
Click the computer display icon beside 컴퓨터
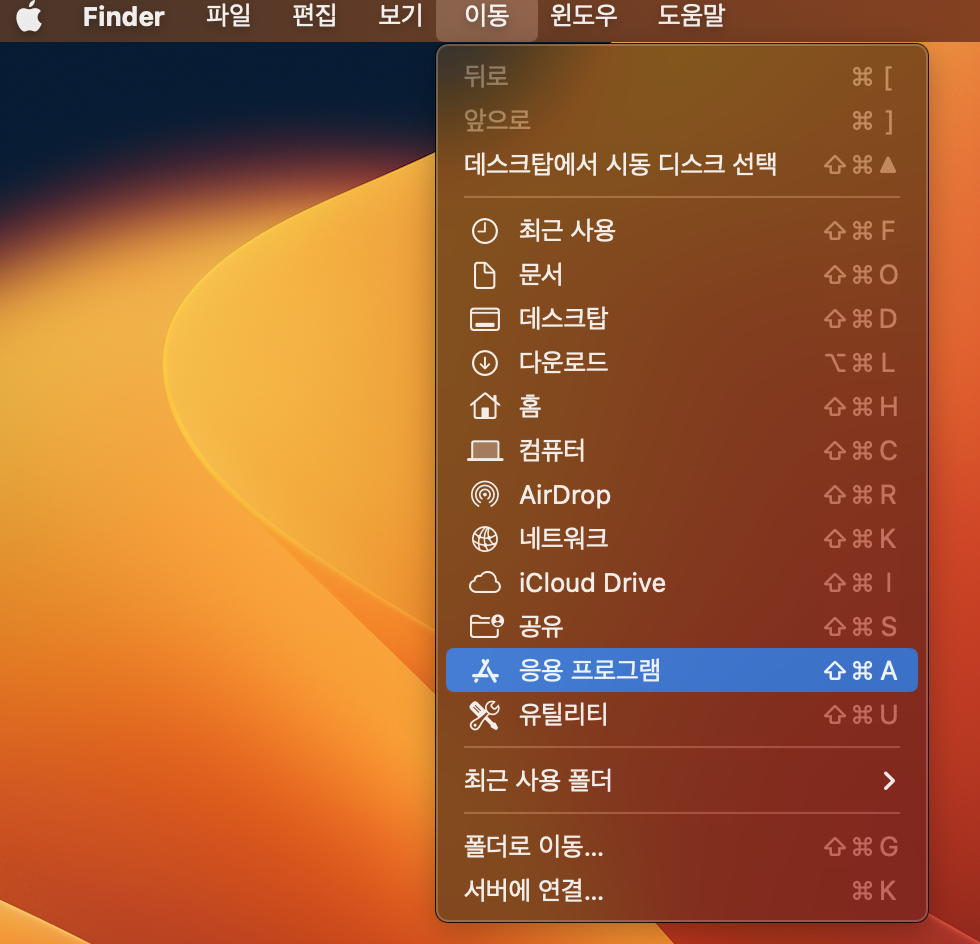pos(486,451)
